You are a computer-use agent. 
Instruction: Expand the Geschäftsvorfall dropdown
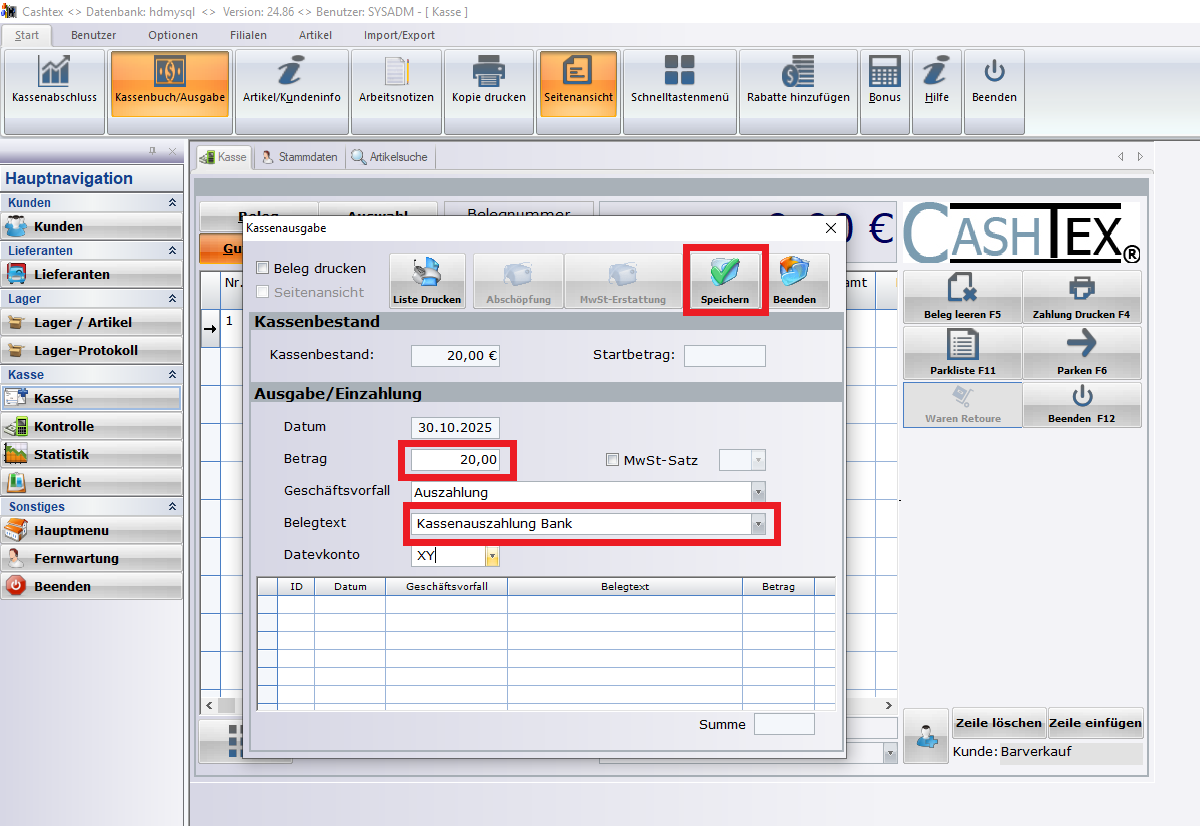click(758, 492)
